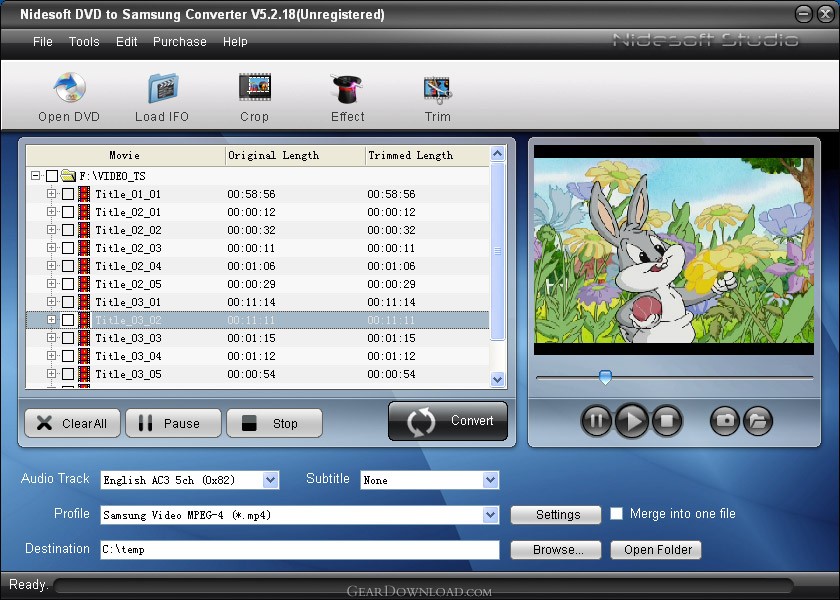Click the Pause conversion button

173,423
